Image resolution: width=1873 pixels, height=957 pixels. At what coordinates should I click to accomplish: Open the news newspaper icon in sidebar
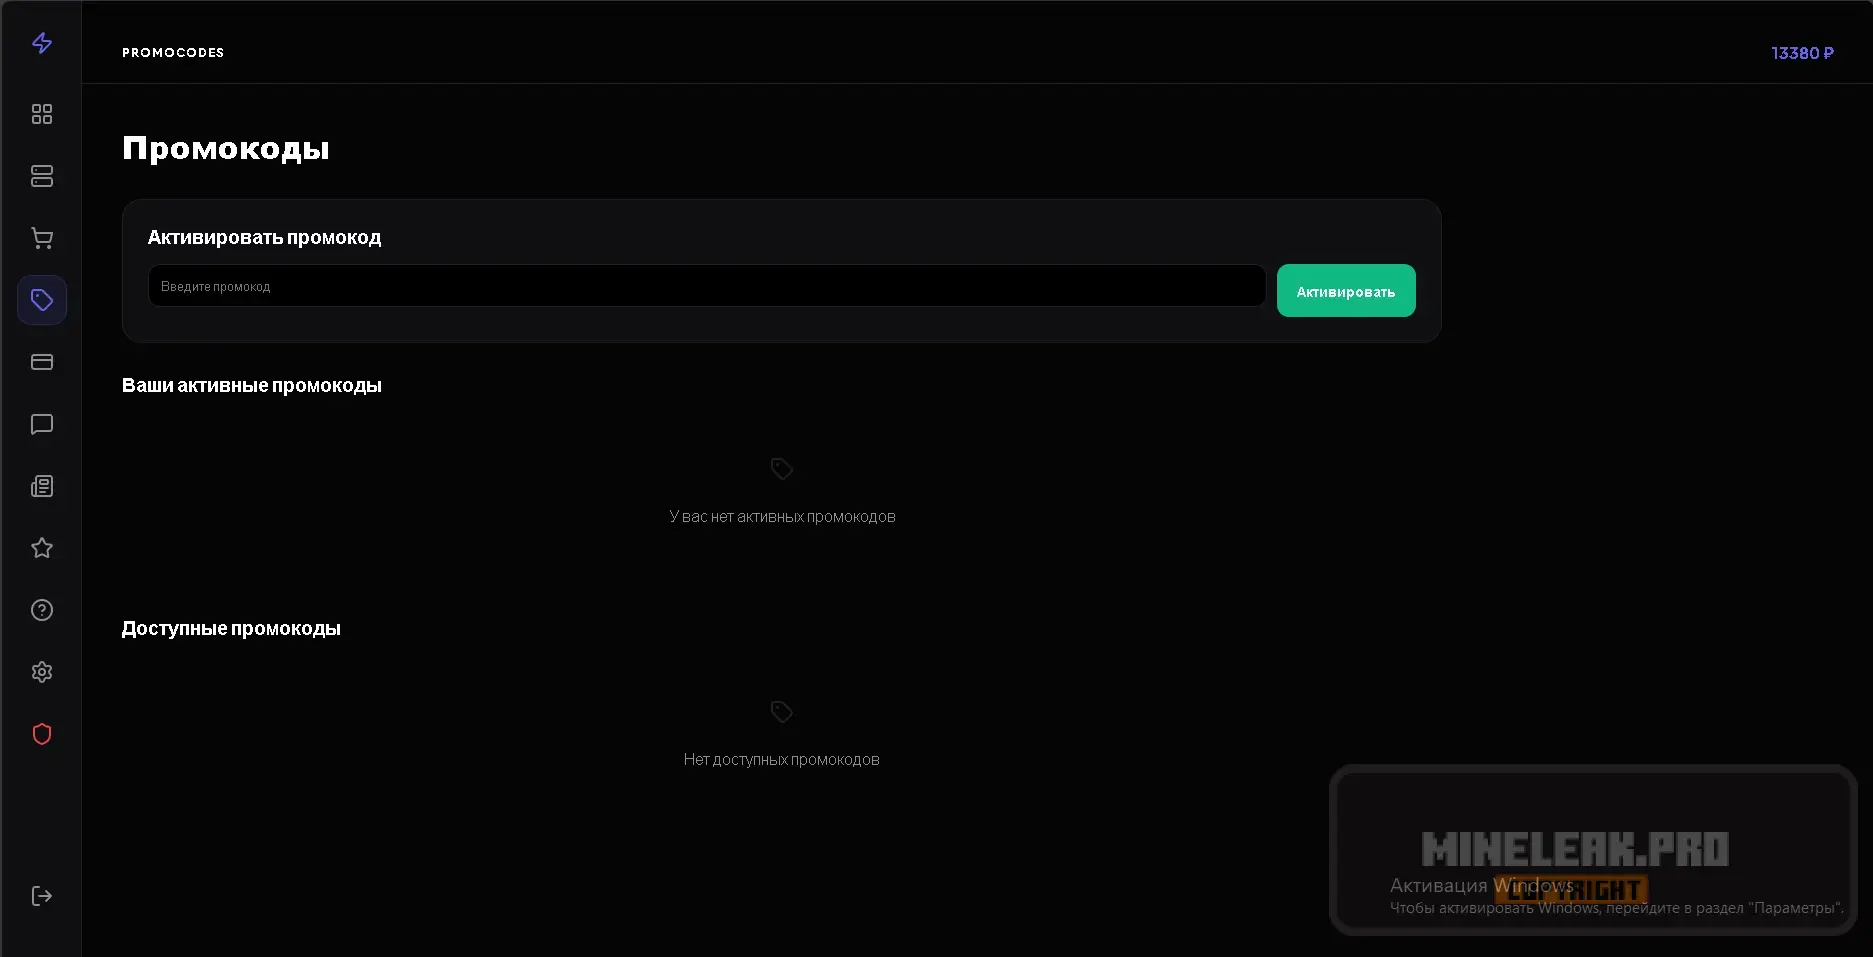click(x=42, y=486)
